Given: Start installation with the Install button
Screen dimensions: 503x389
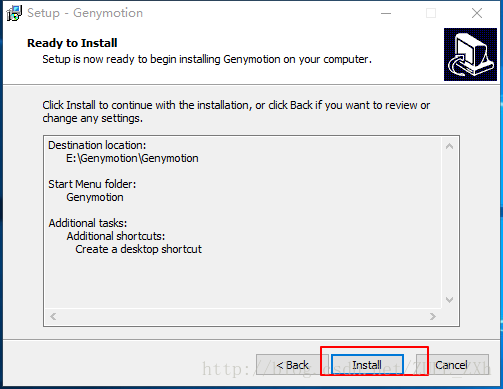Looking at the screenshot, I should point(367,365).
